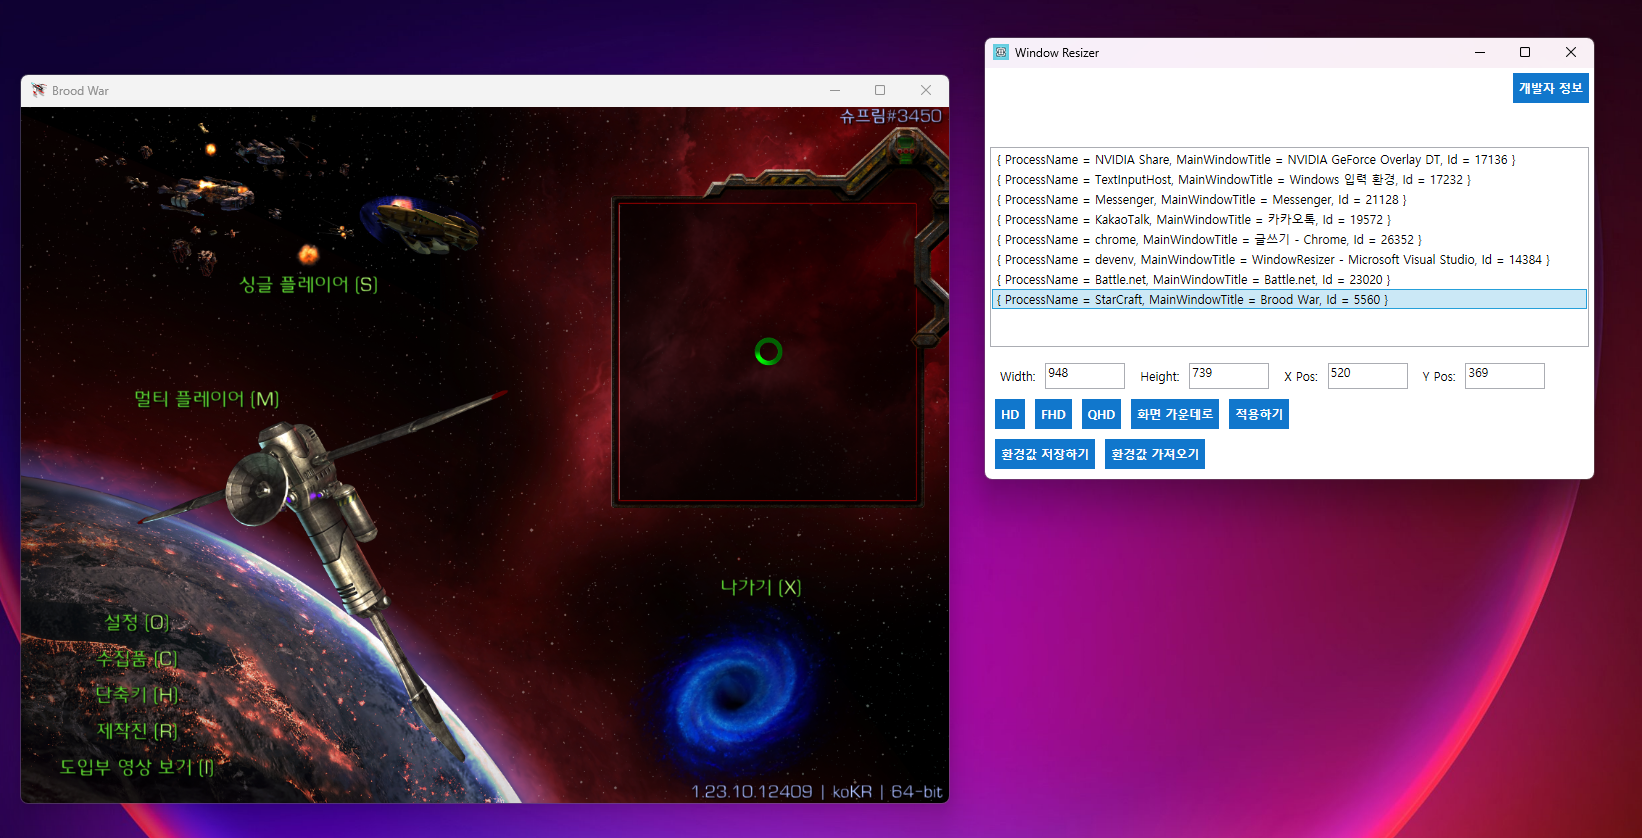Click 화면 가운데로 button
This screenshot has height=838, width=1642.
[x=1175, y=414]
